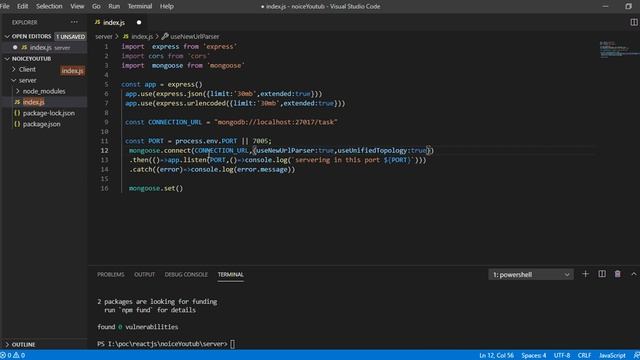Open the View menu
640x360 pixels.
point(77,6)
